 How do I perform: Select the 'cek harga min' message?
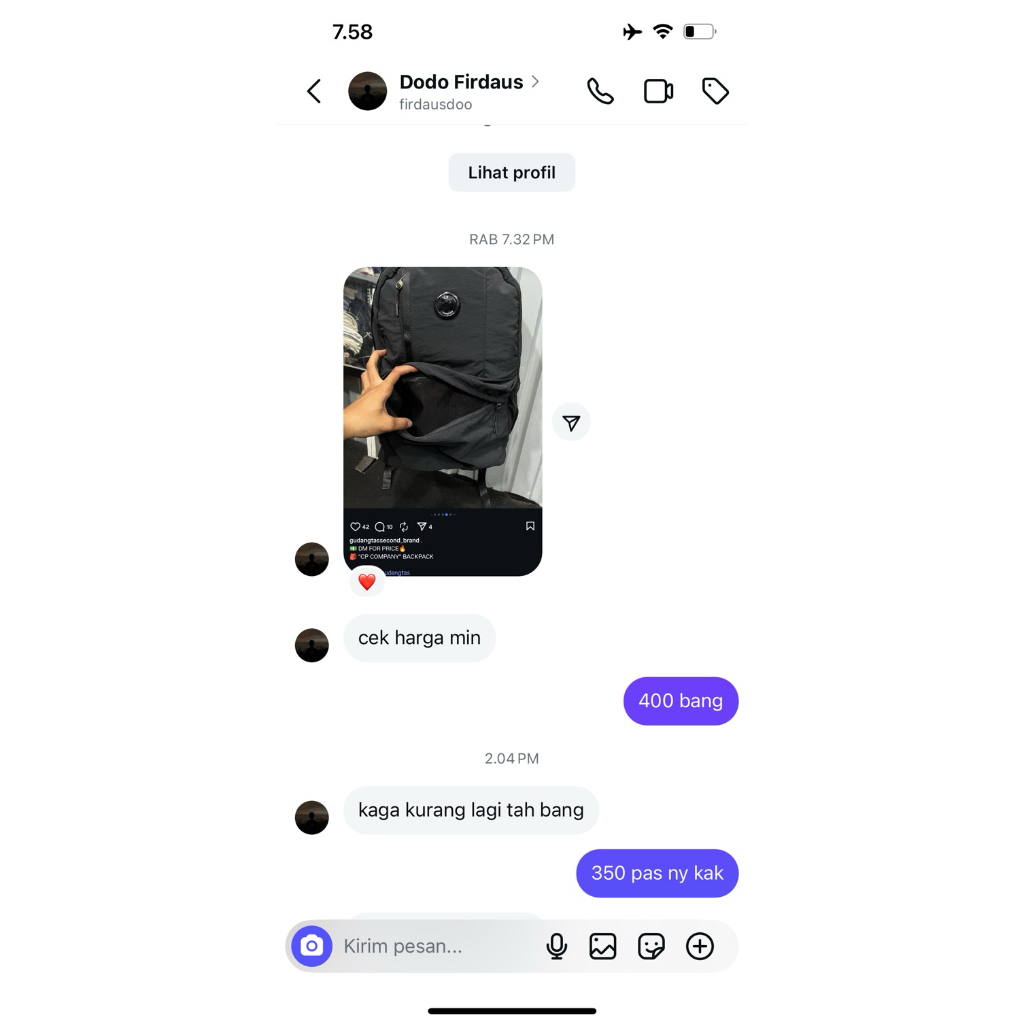[x=419, y=638]
